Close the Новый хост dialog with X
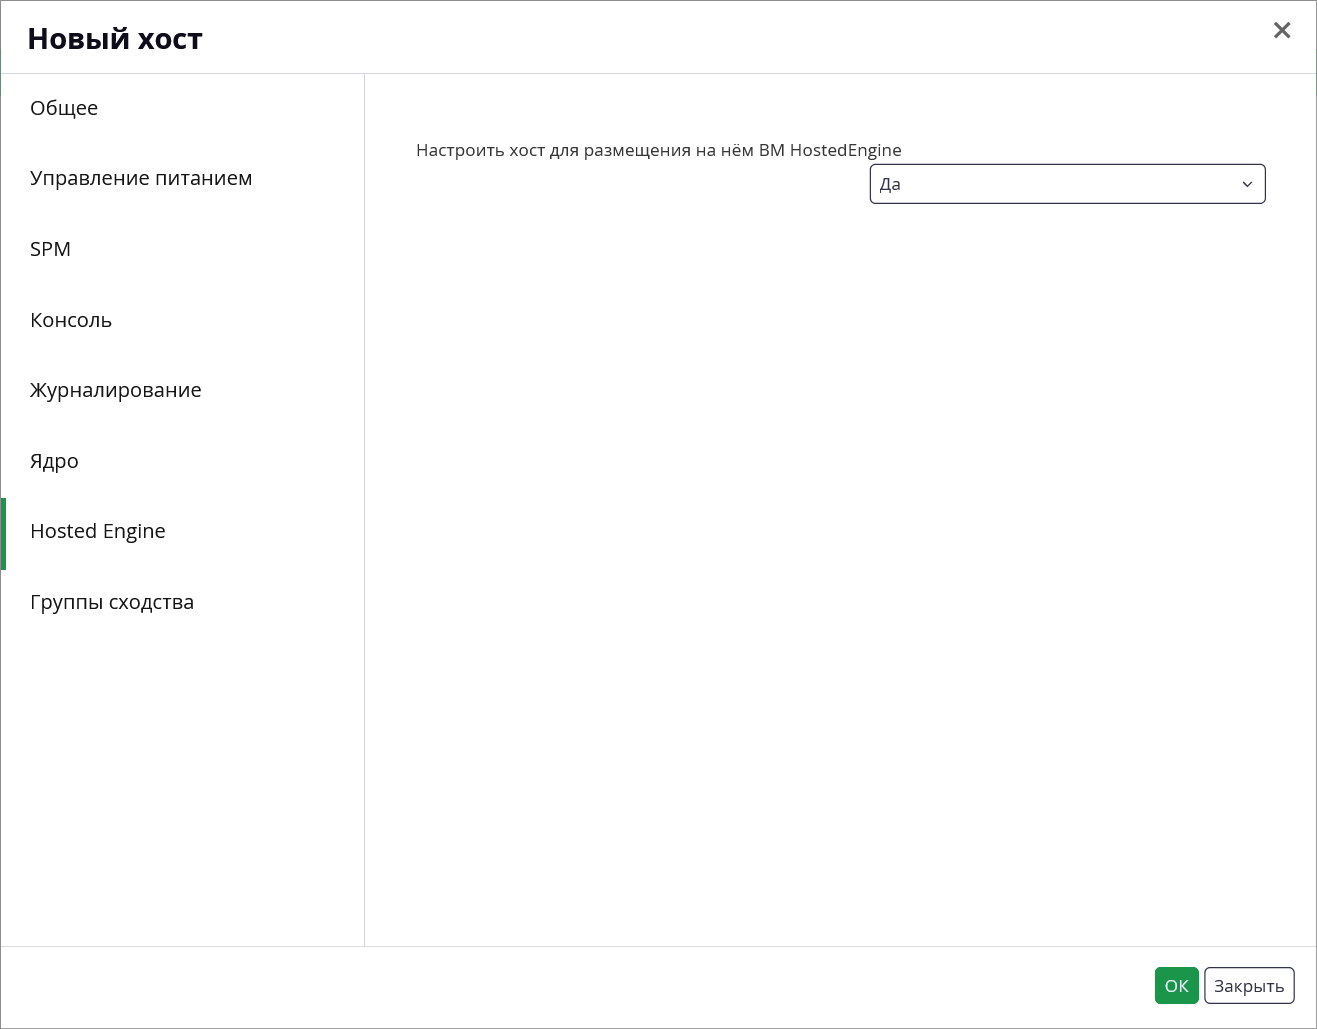The width and height of the screenshot is (1317, 1029). (1282, 31)
